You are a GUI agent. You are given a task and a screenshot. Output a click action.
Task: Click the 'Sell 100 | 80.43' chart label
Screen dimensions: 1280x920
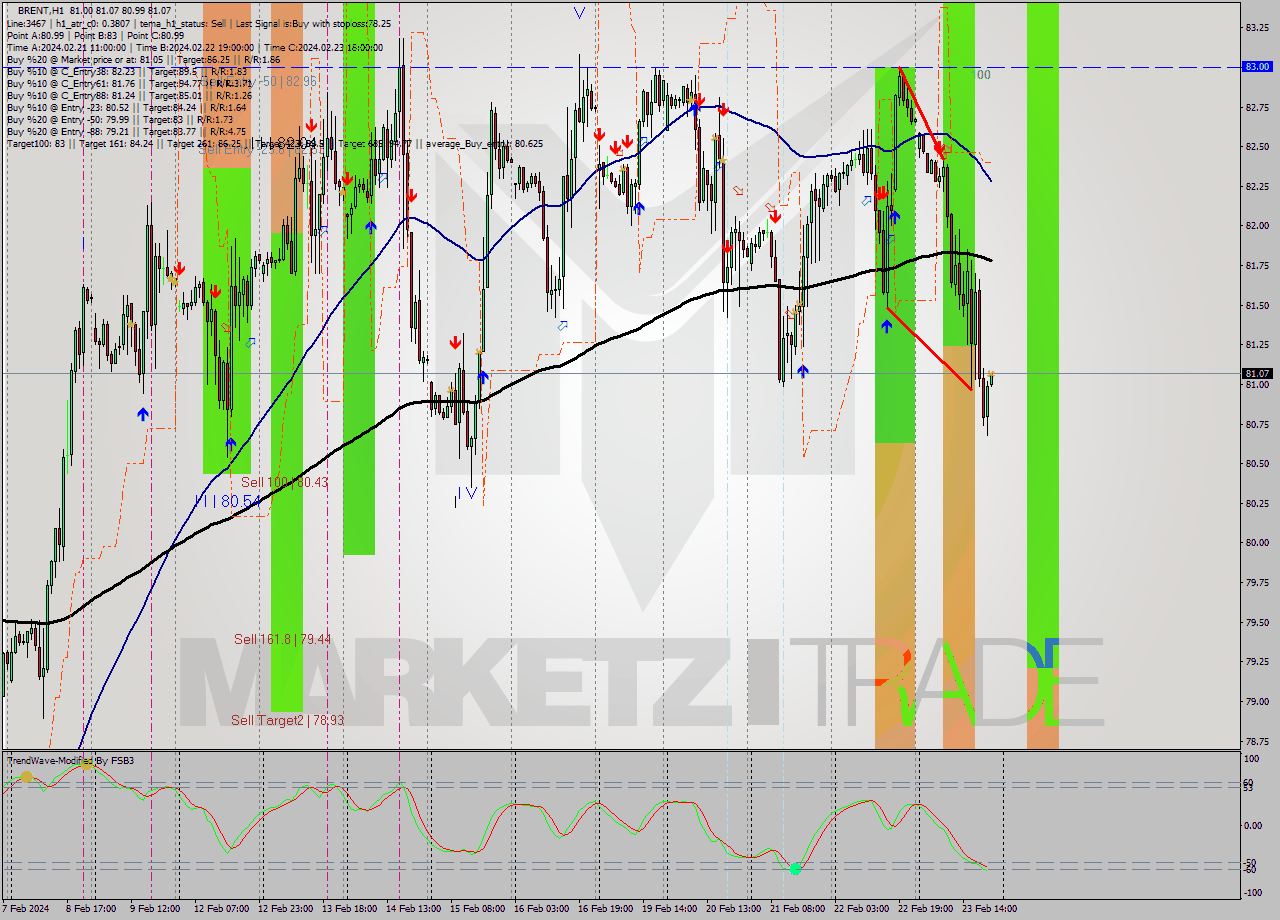coord(284,482)
